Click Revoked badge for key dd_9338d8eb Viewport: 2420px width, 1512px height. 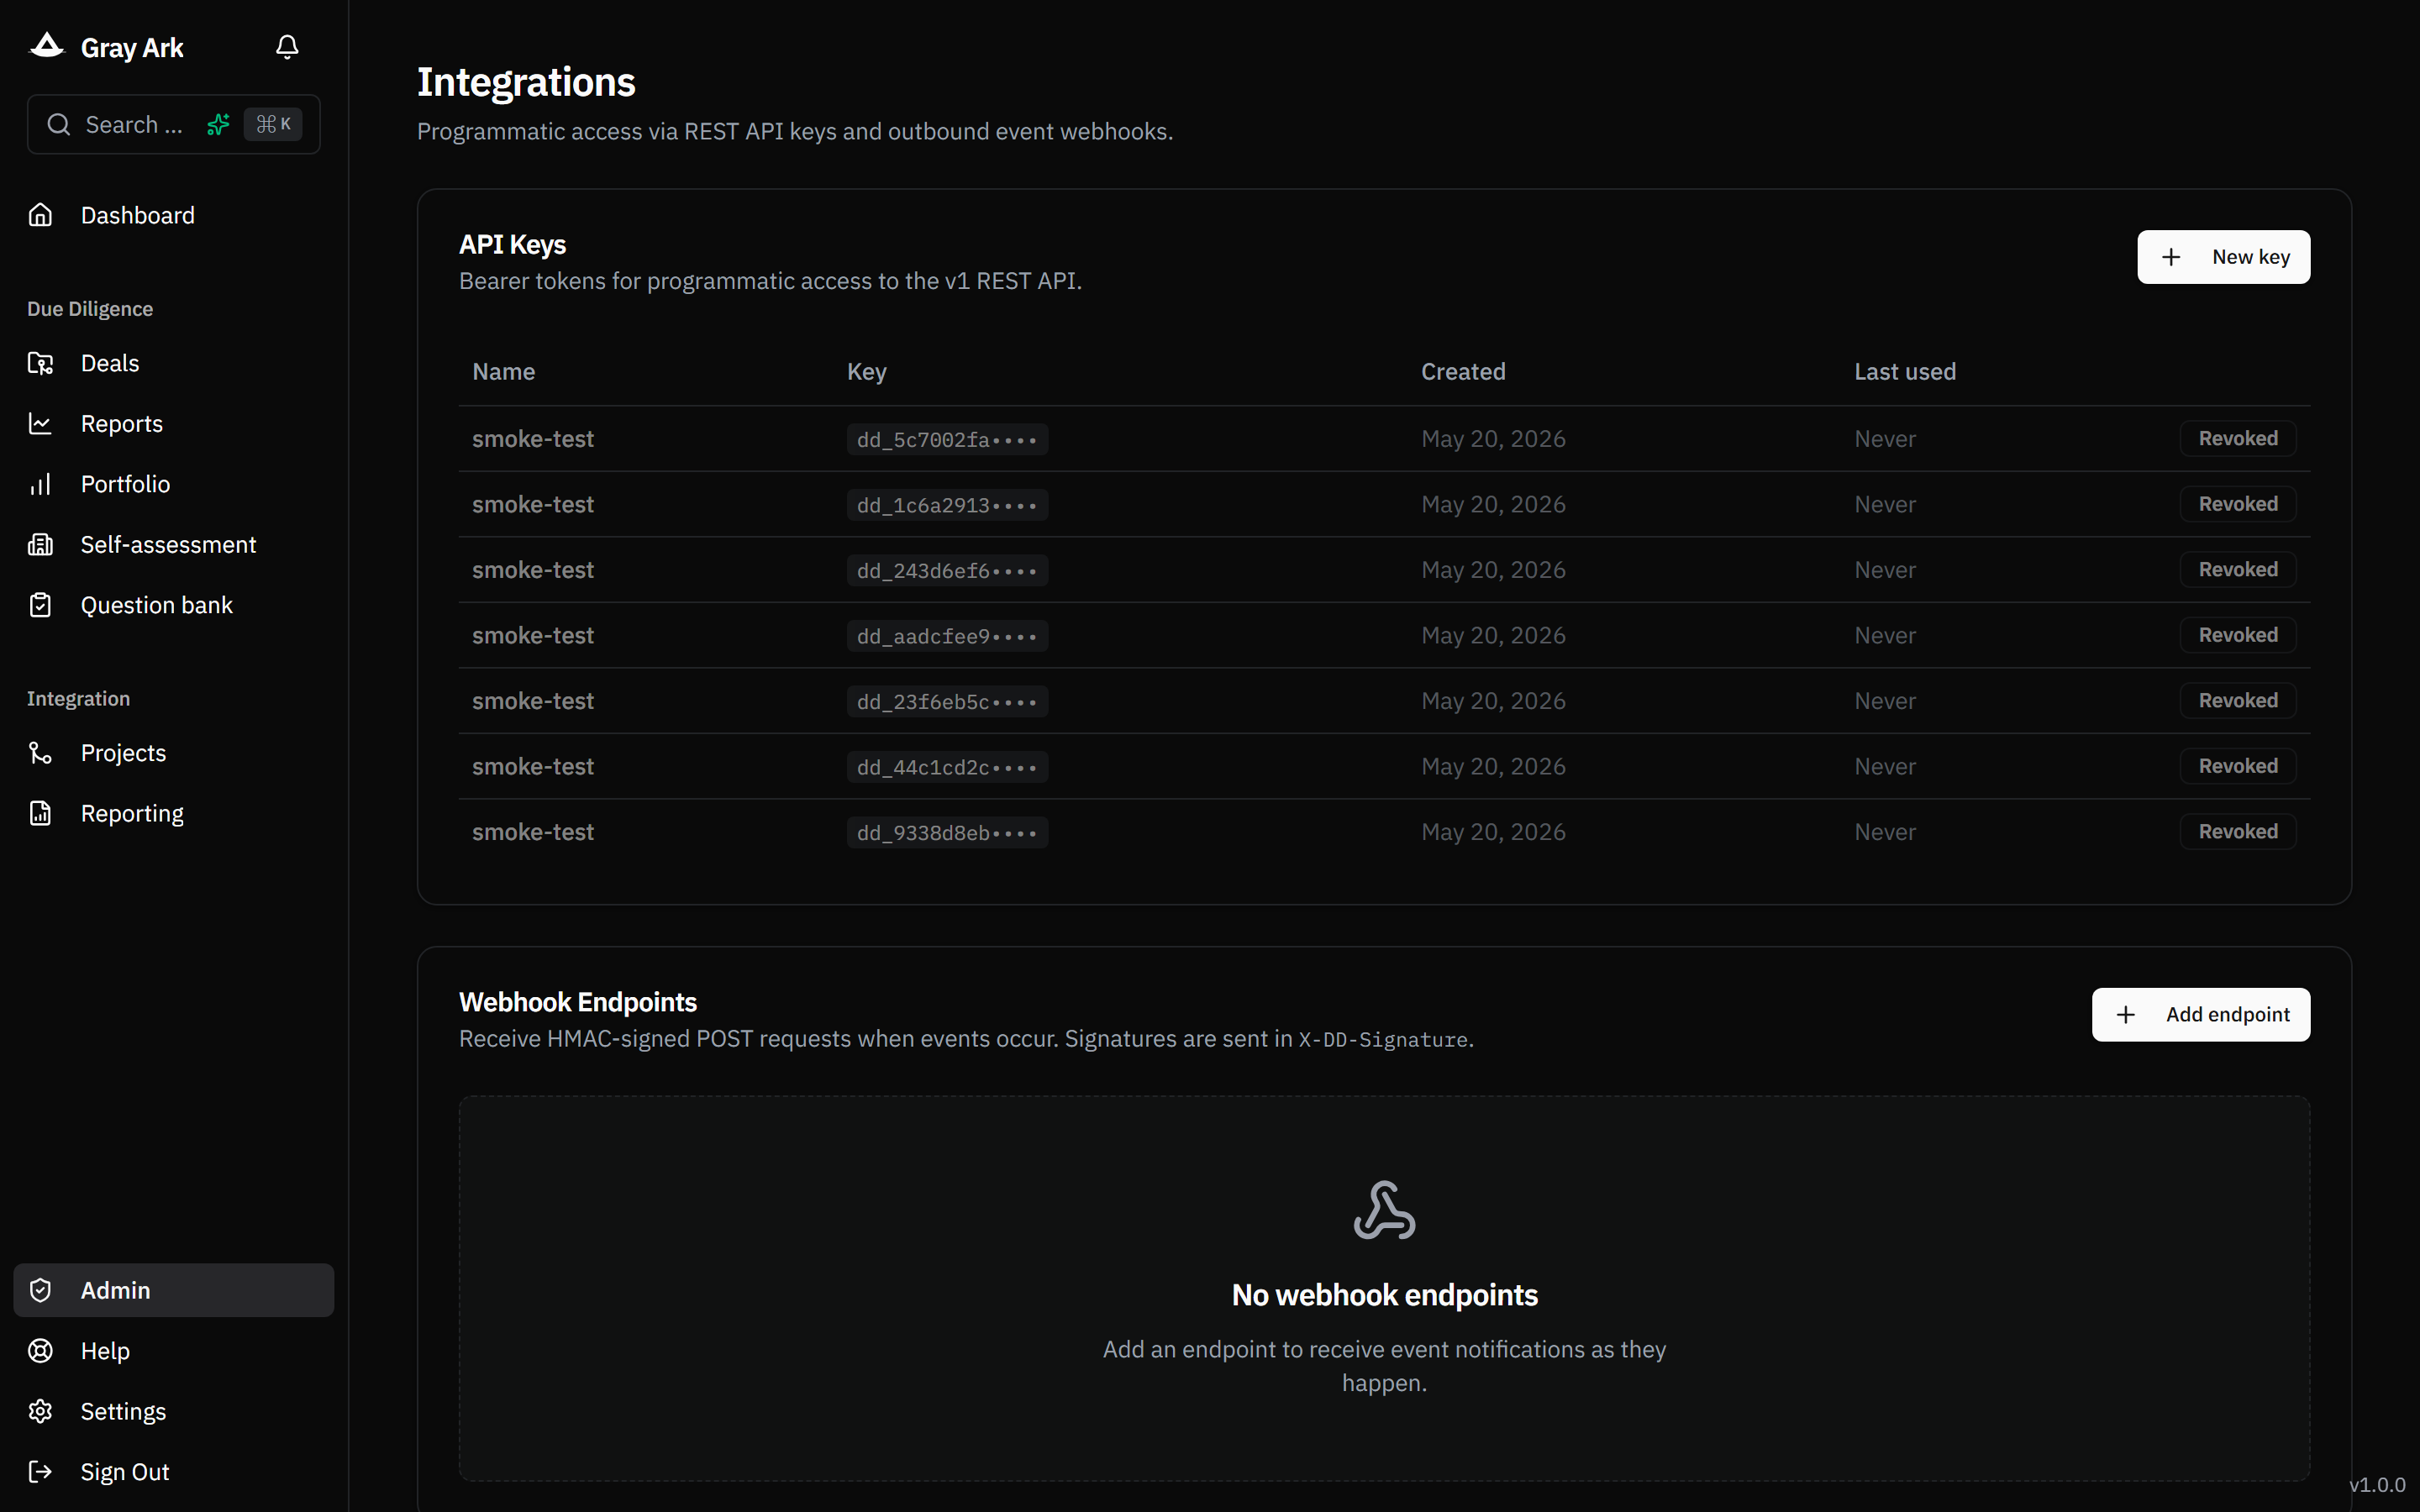click(2237, 831)
